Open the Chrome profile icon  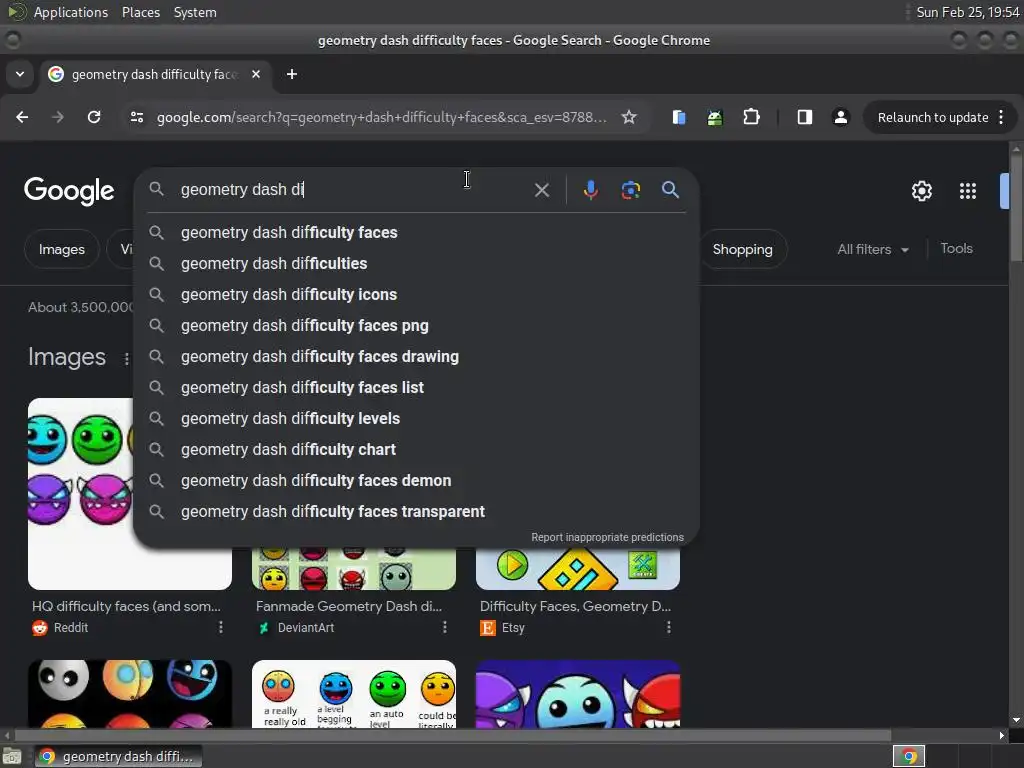[840, 117]
